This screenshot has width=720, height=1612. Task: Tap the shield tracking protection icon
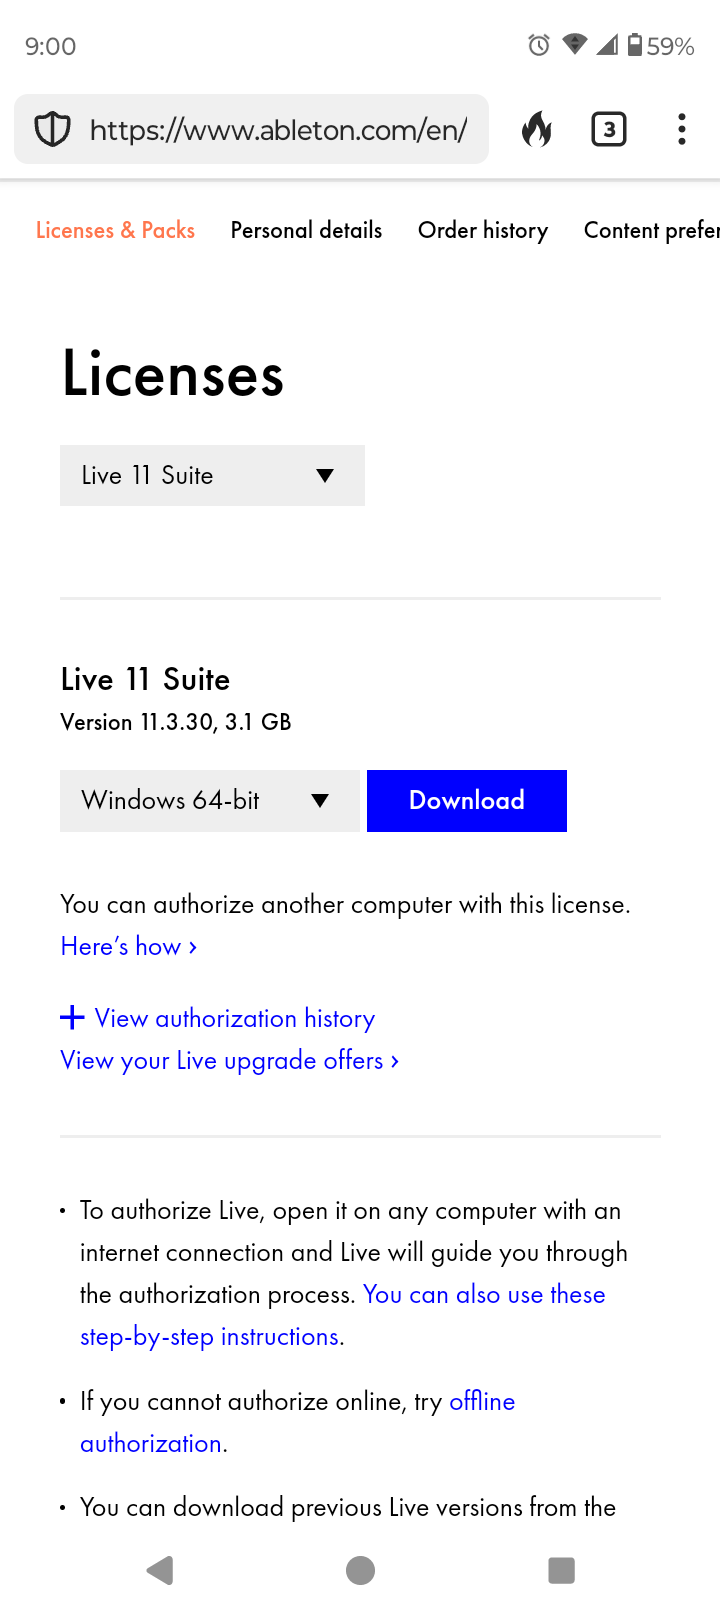pos(52,129)
